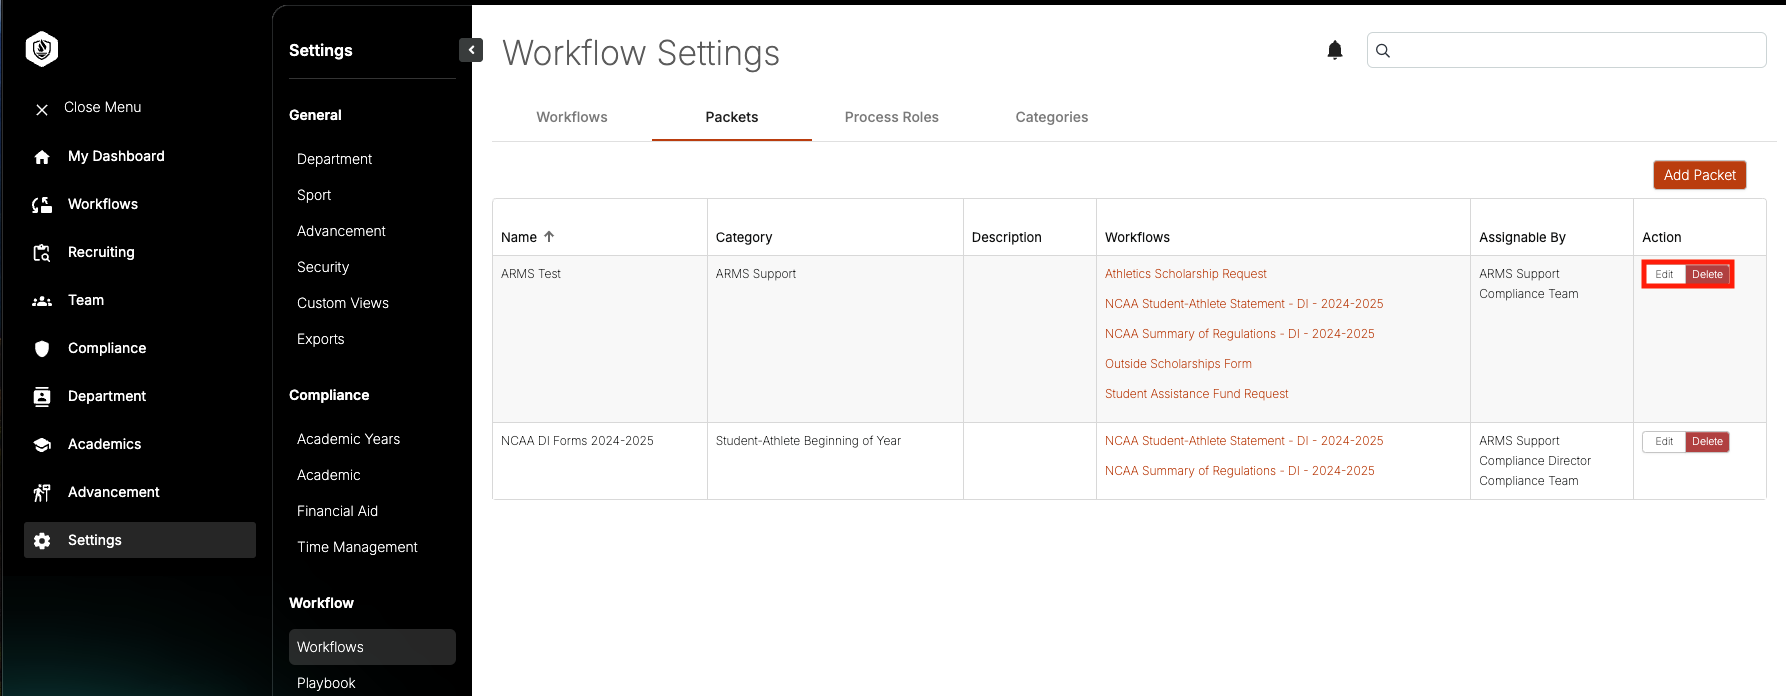This screenshot has width=1786, height=696.
Task: Open Department under General settings
Action: [x=334, y=159]
